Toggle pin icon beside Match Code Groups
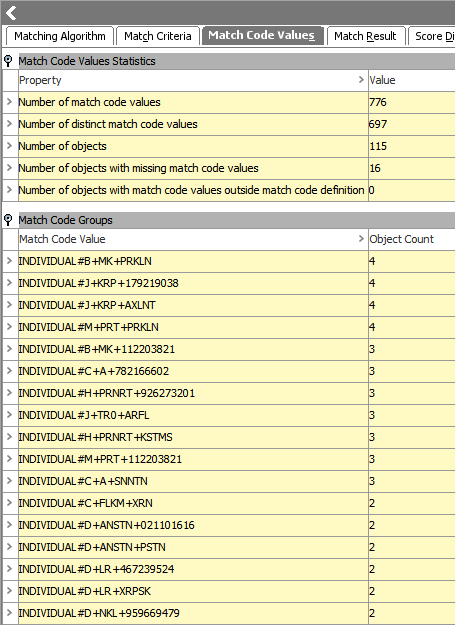The width and height of the screenshot is (455, 625). click(8, 220)
